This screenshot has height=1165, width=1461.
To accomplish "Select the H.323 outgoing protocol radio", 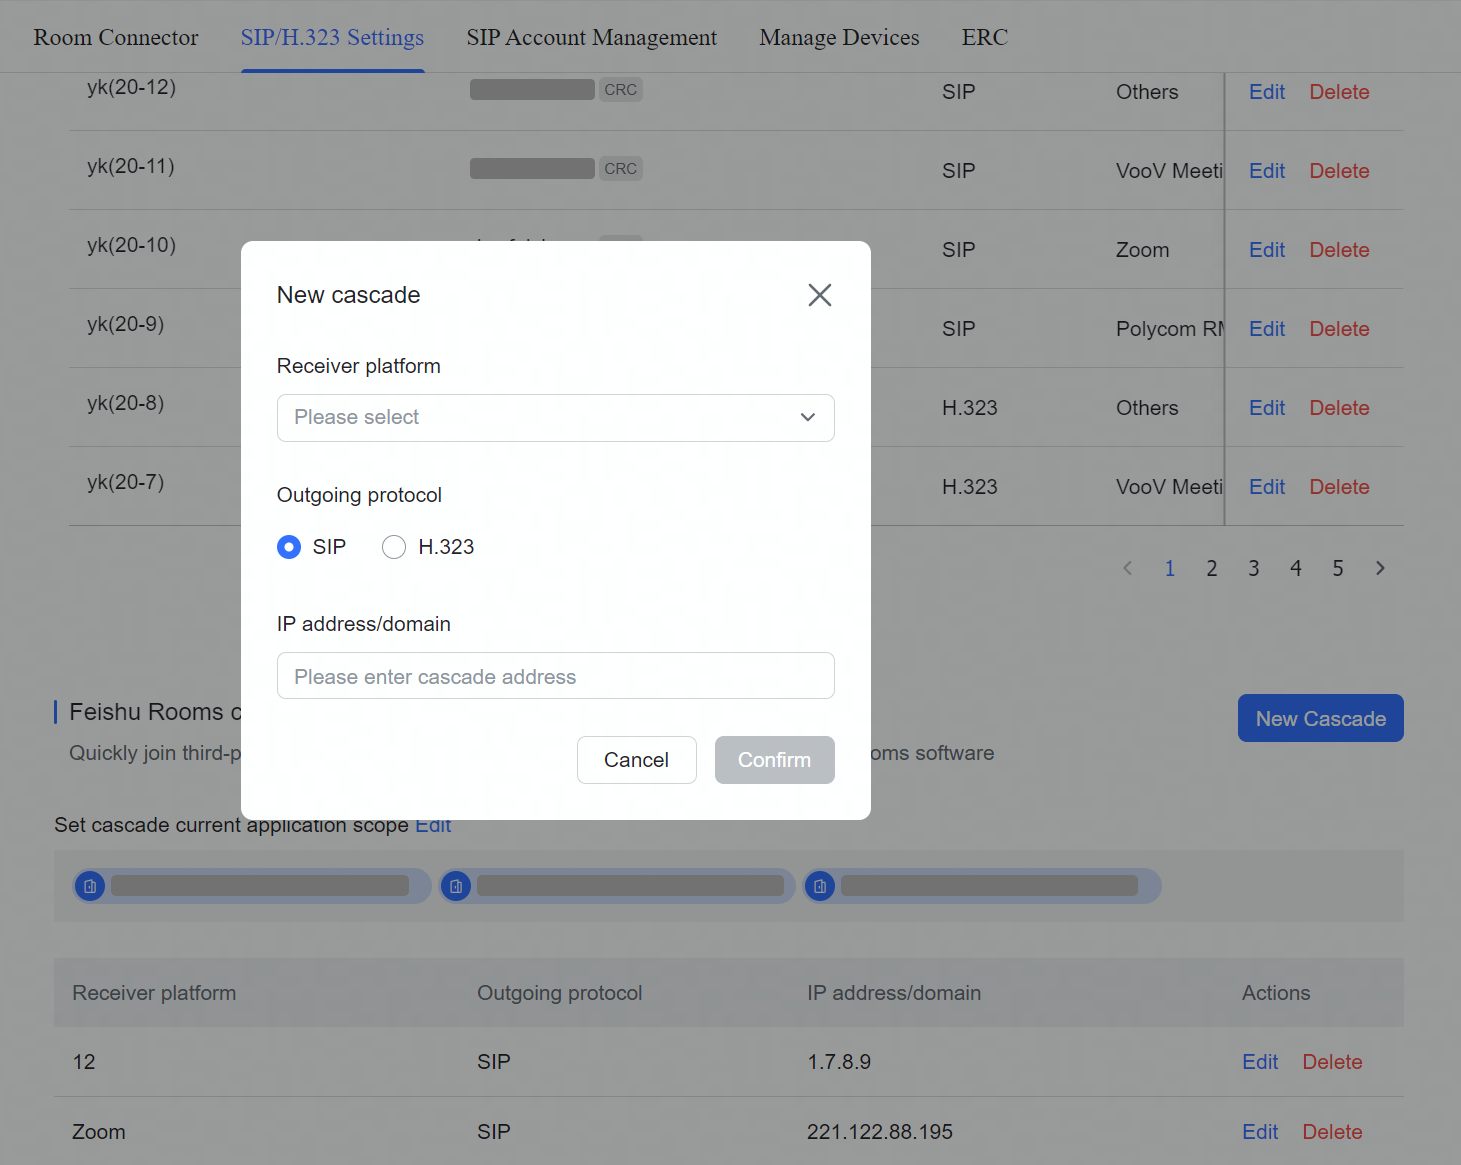I will tap(394, 547).
